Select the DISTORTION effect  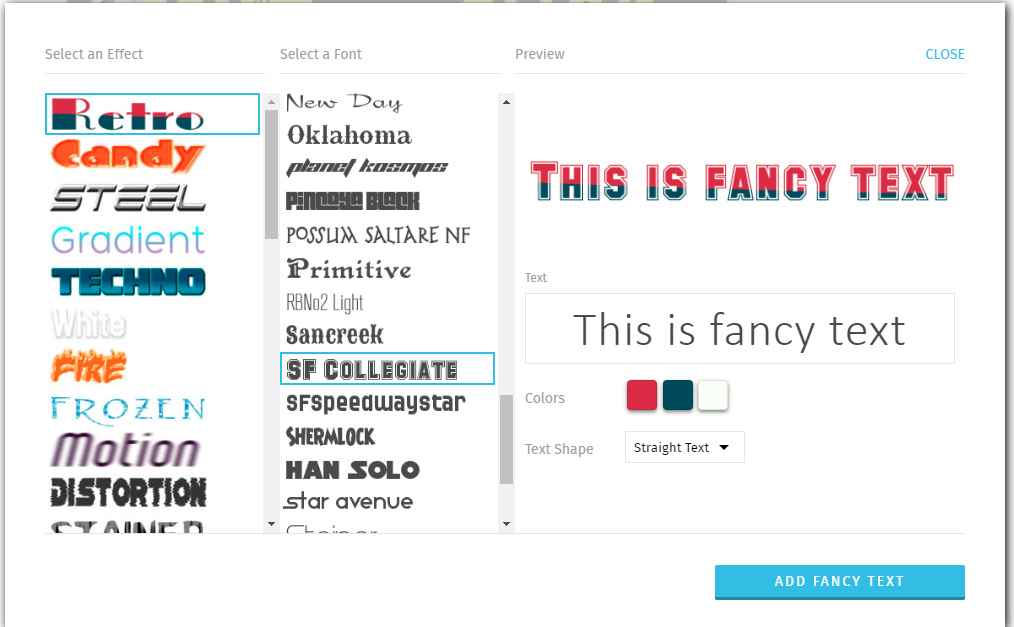[x=128, y=492]
